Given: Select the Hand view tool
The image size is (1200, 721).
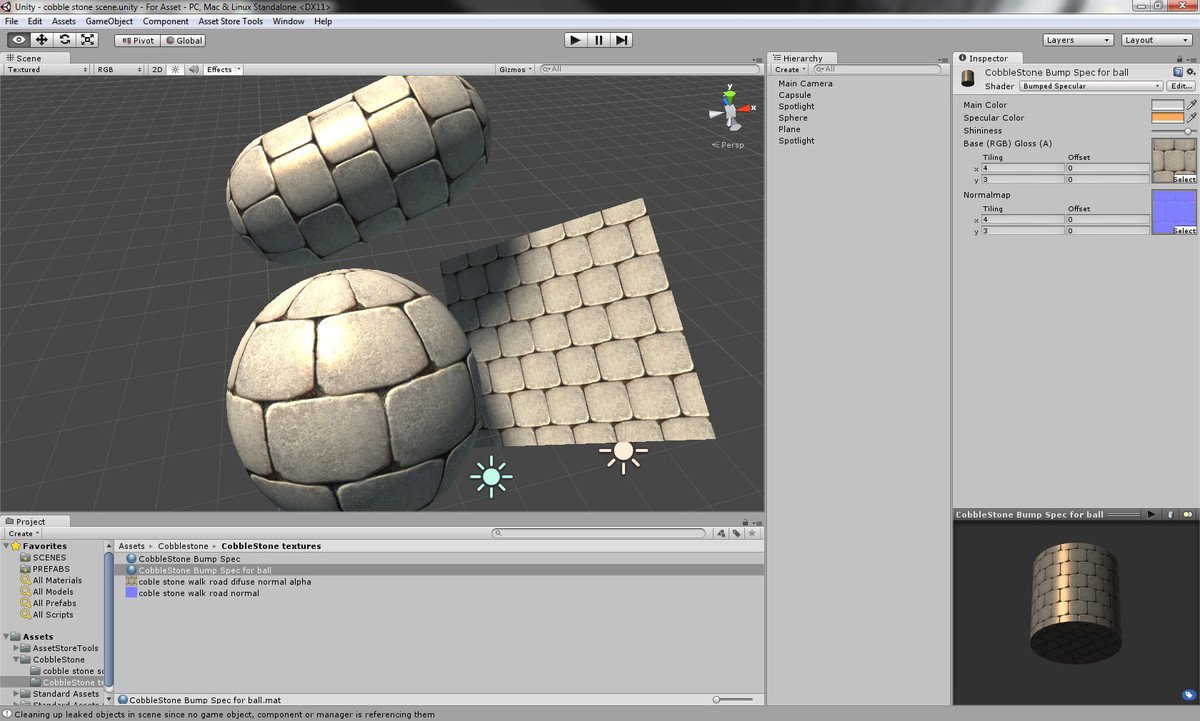Looking at the screenshot, I should 15,39.
